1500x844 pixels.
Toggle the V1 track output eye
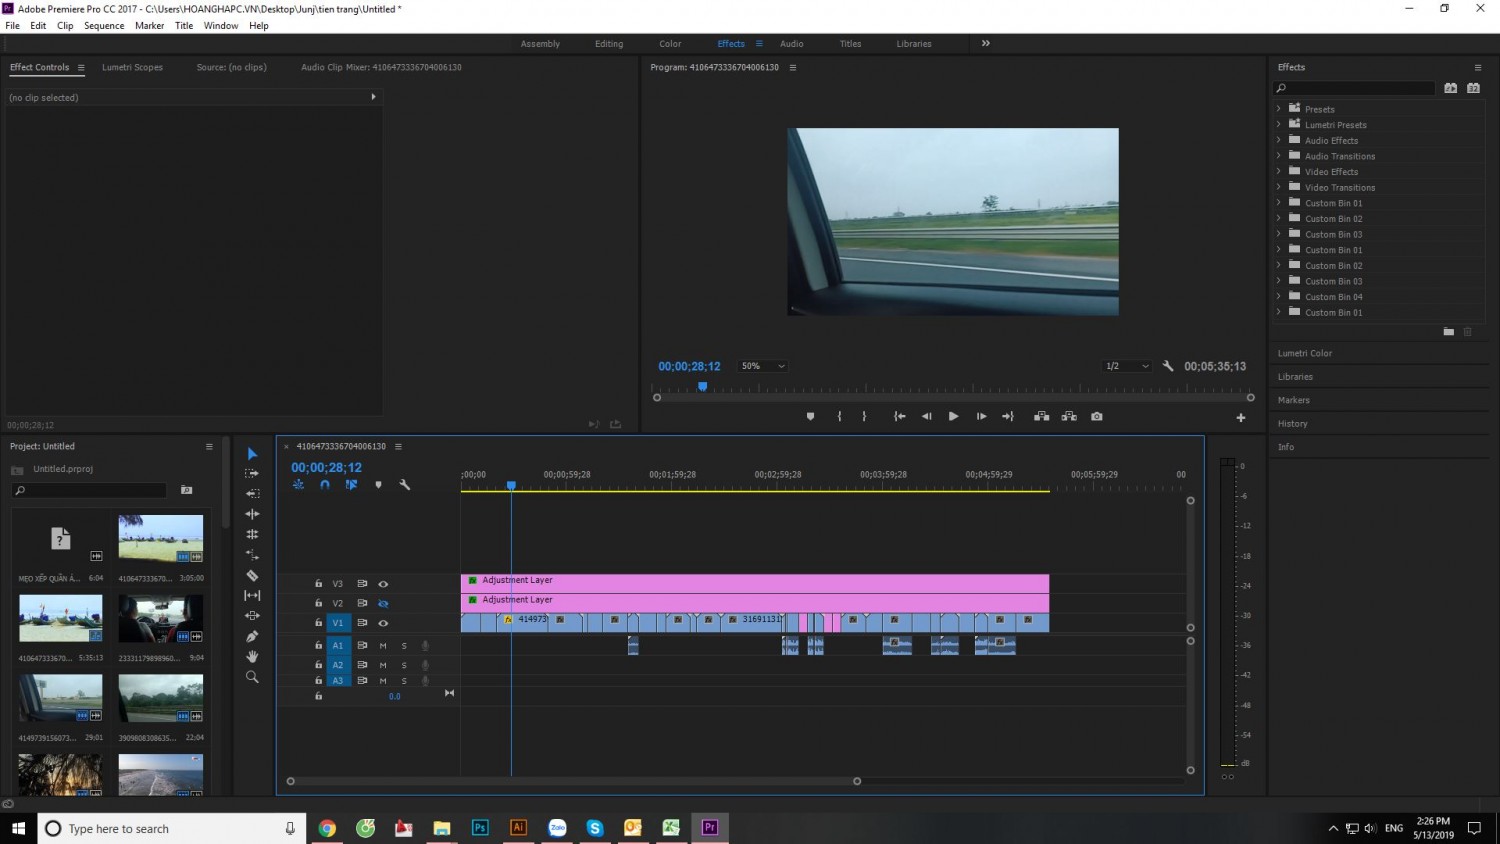383,623
